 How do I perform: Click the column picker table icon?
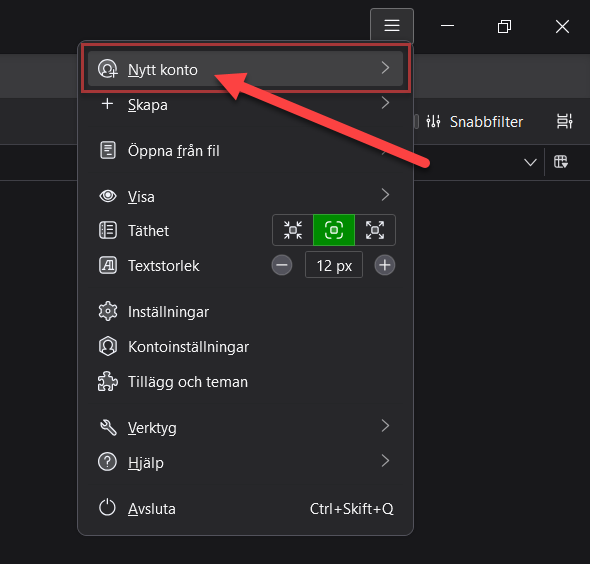(561, 162)
